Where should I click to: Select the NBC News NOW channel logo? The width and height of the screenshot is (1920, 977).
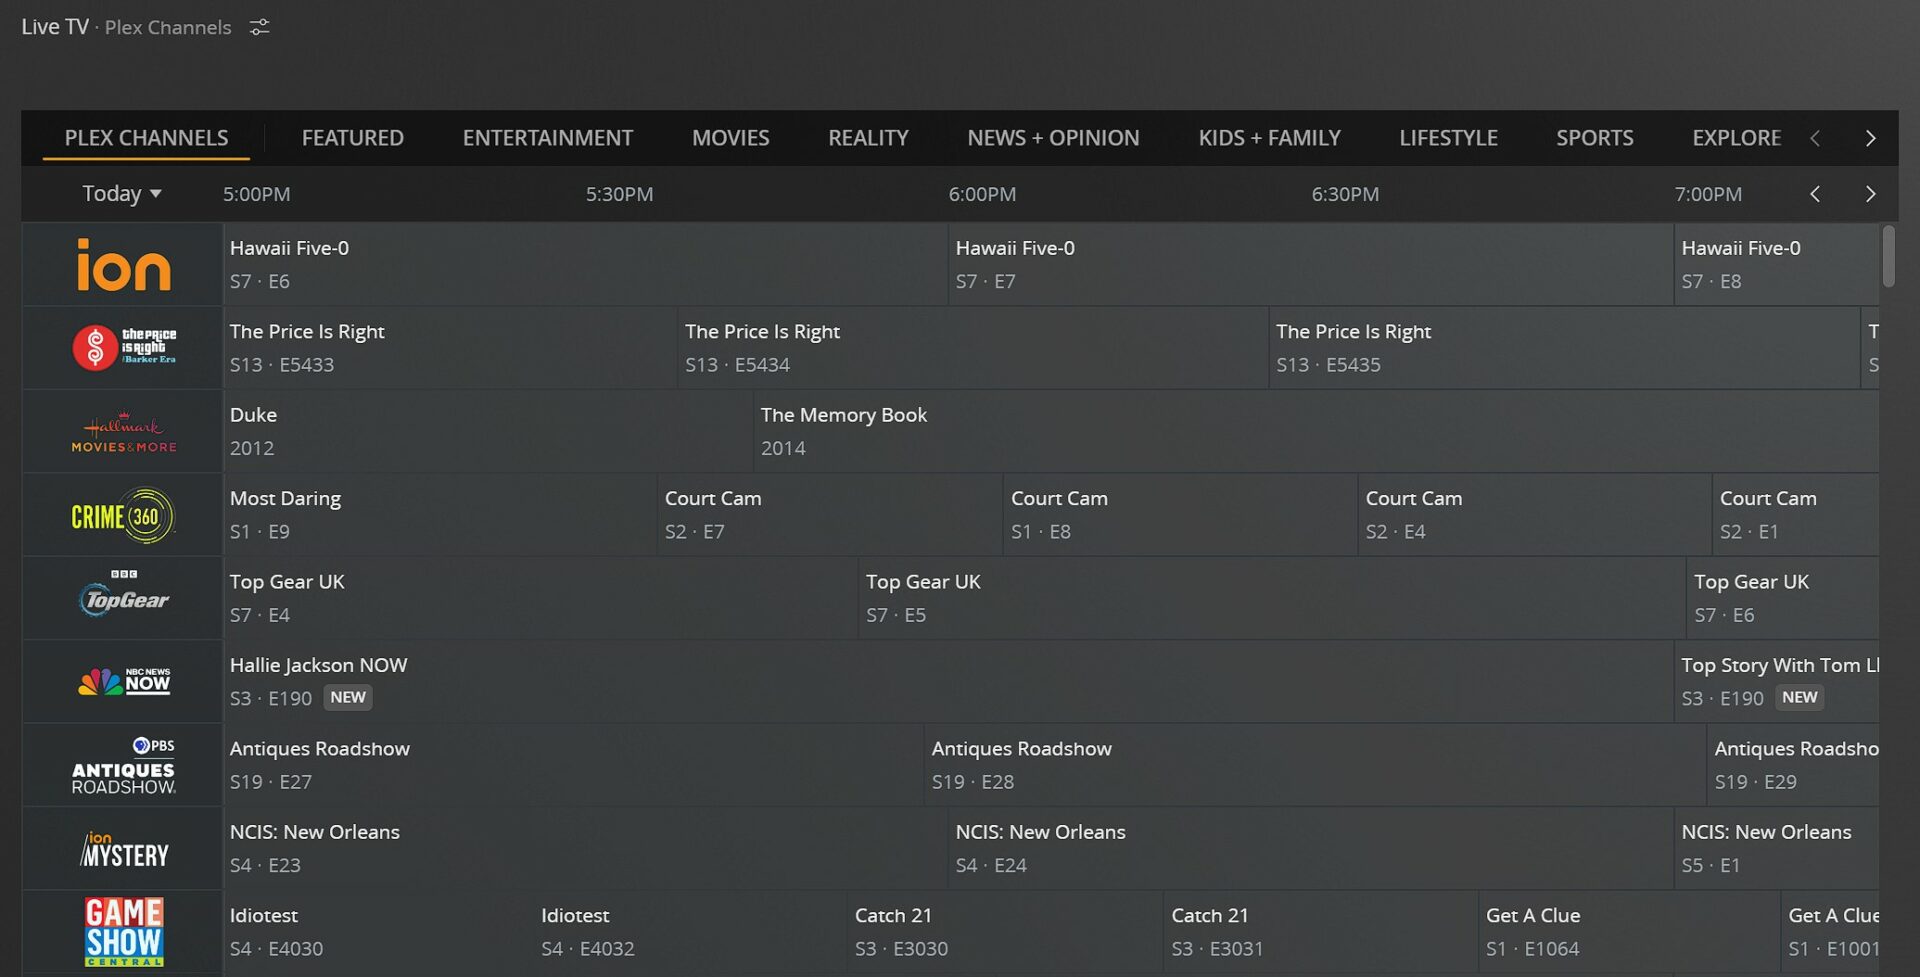pyautogui.click(x=124, y=682)
